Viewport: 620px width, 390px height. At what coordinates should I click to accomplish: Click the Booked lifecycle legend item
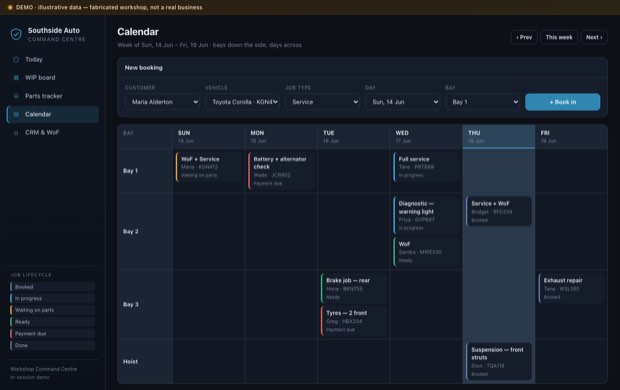pyautogui.click(x=53, y=287)
